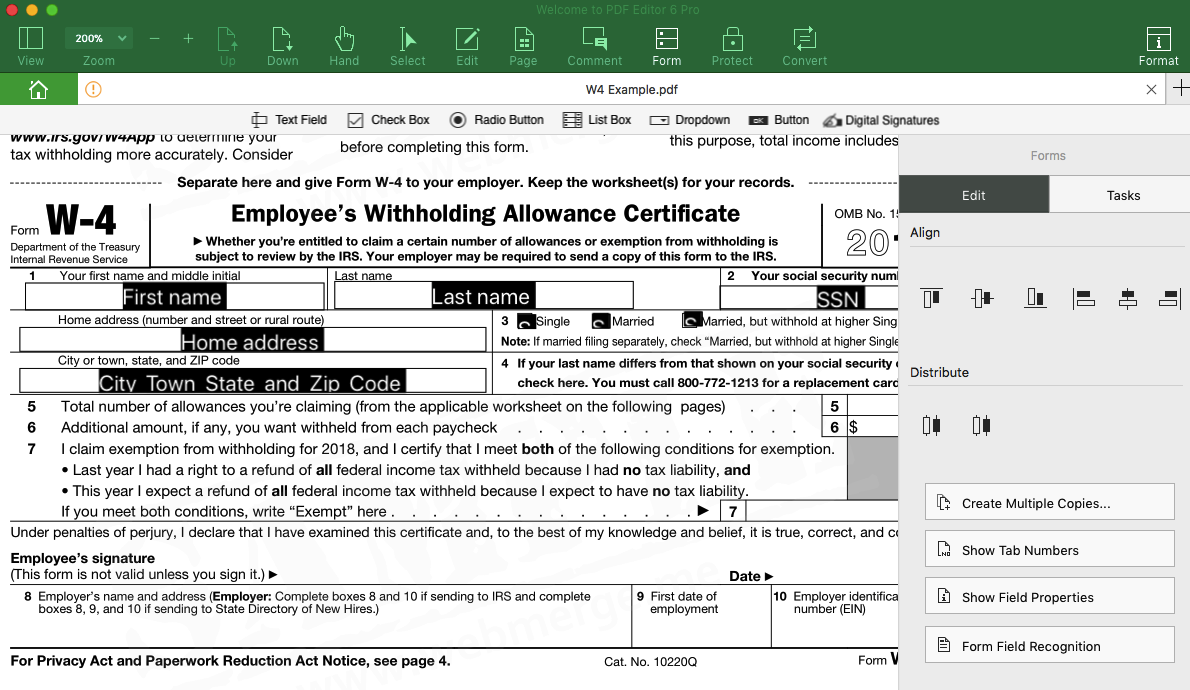Image resolution: width=1190 pixels, height=690 pixels.
Task: Select the Last name form field
Action: 483,295
